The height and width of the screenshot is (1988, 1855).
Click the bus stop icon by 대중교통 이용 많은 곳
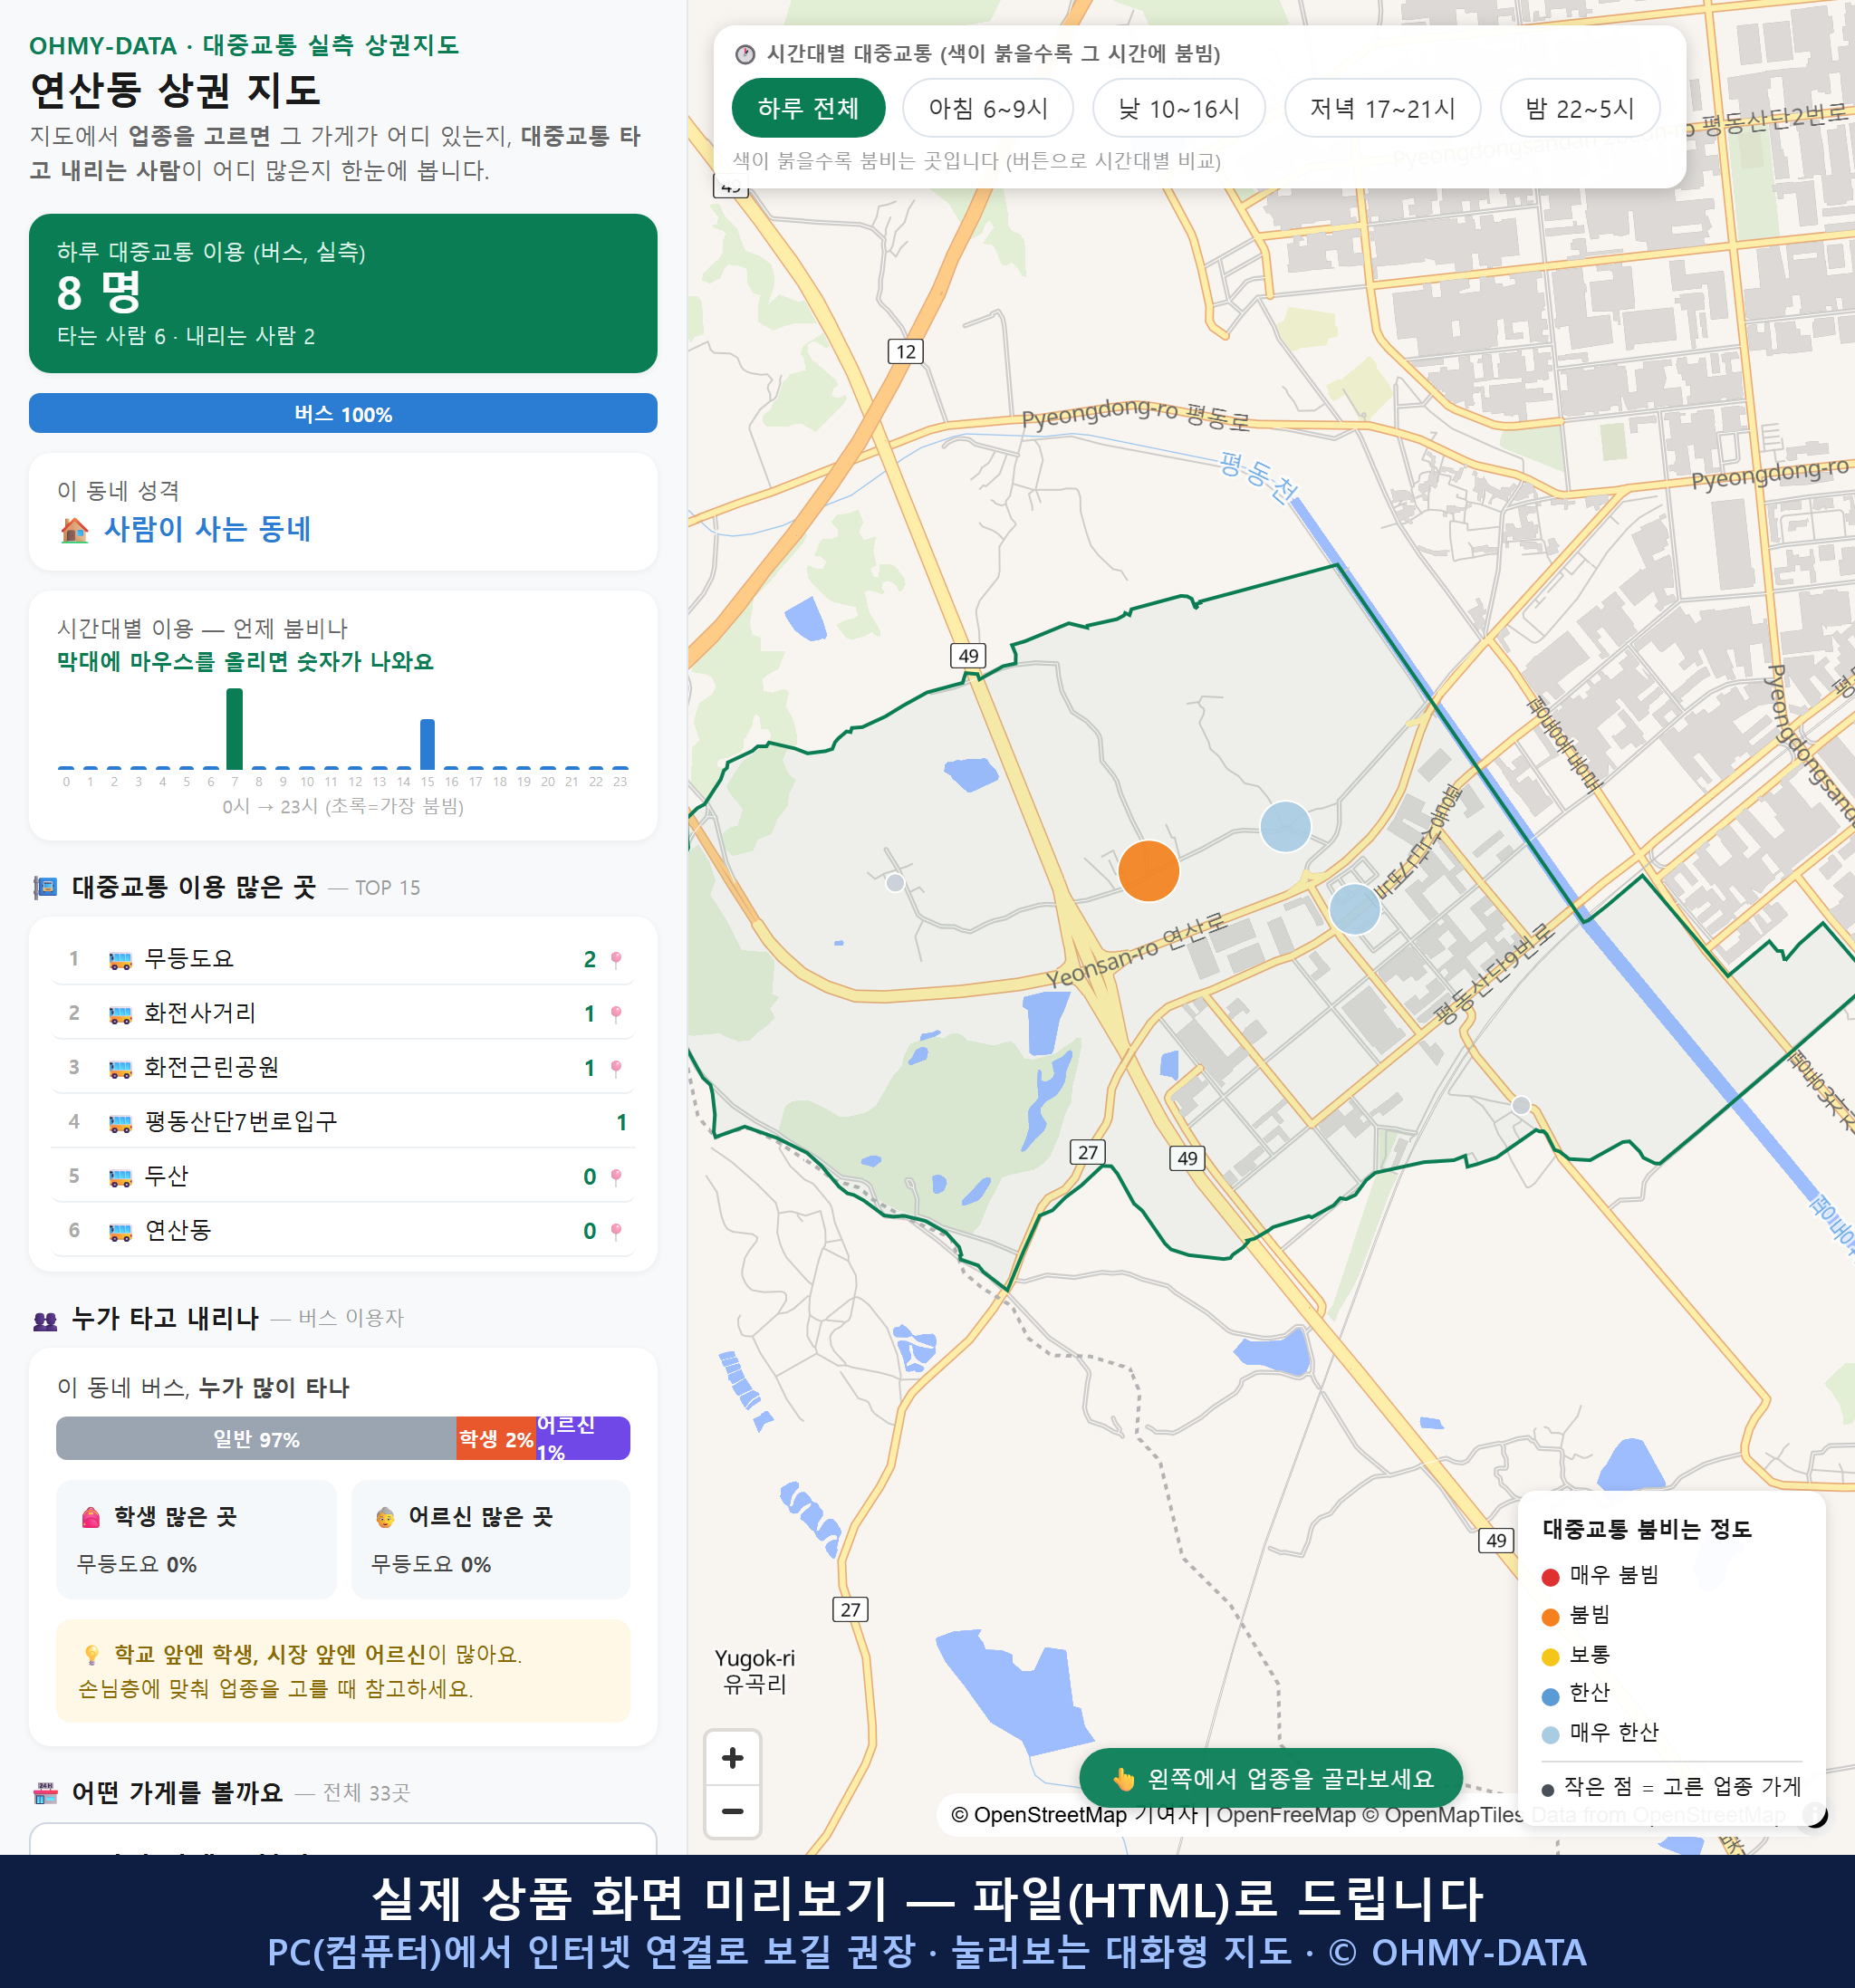pos(45,887)
